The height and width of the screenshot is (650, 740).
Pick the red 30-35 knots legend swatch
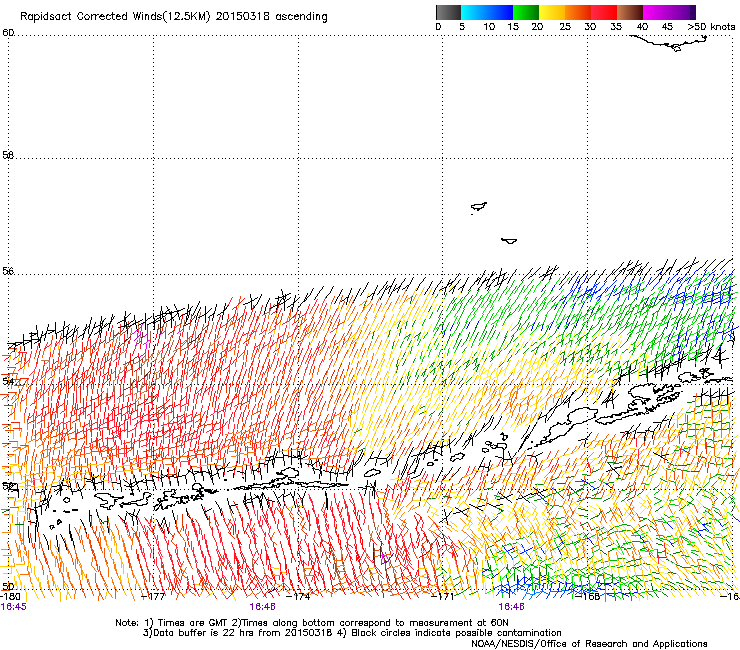click(604, 12)
